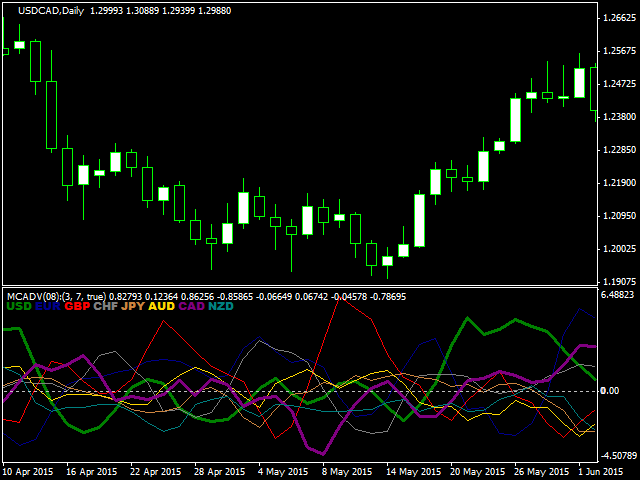Click the 0.86256 indicator value

coord(198,297)
